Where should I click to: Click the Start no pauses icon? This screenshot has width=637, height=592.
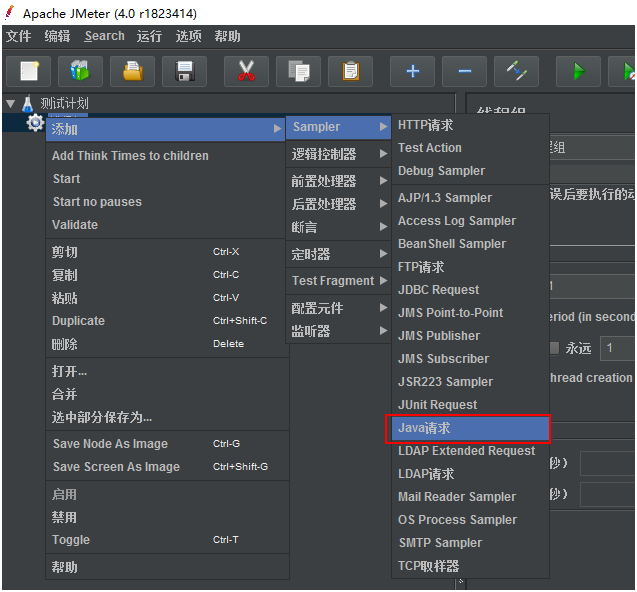(622, 72)
